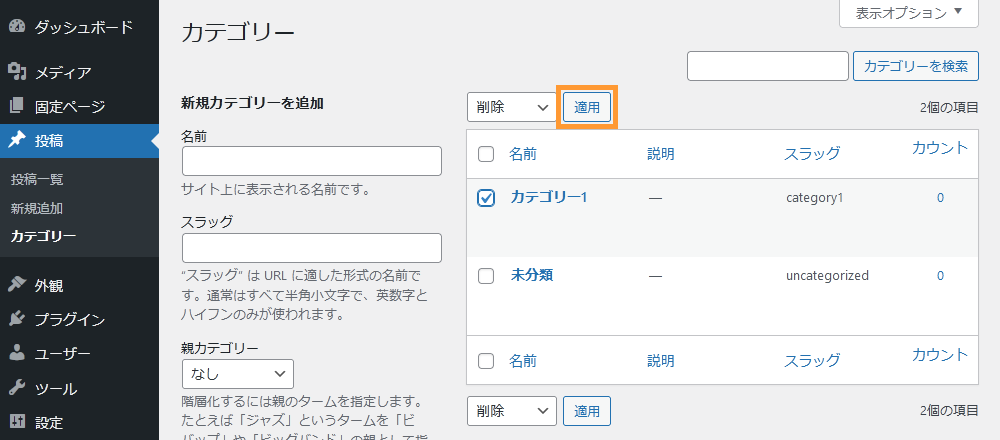1000x440 pixels.
Task: Focus the 名前 input for new category
Action: point(312,161)
